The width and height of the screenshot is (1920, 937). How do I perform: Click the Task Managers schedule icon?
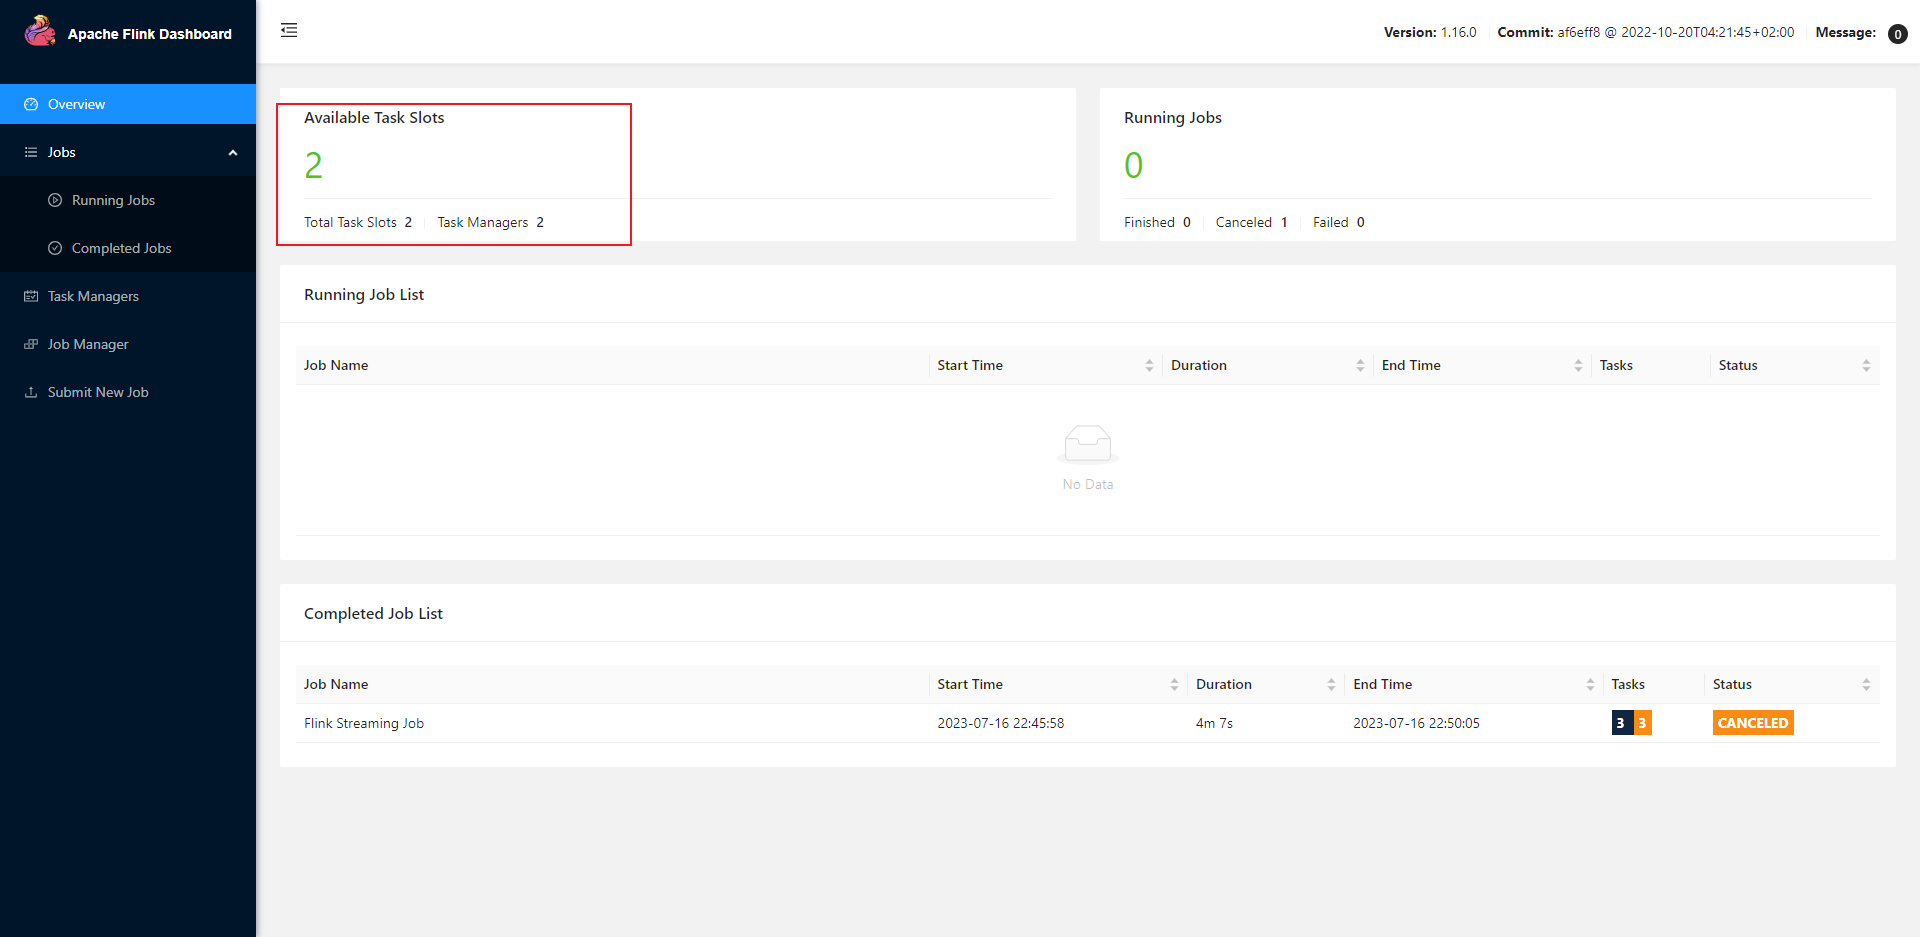(31, 296)
